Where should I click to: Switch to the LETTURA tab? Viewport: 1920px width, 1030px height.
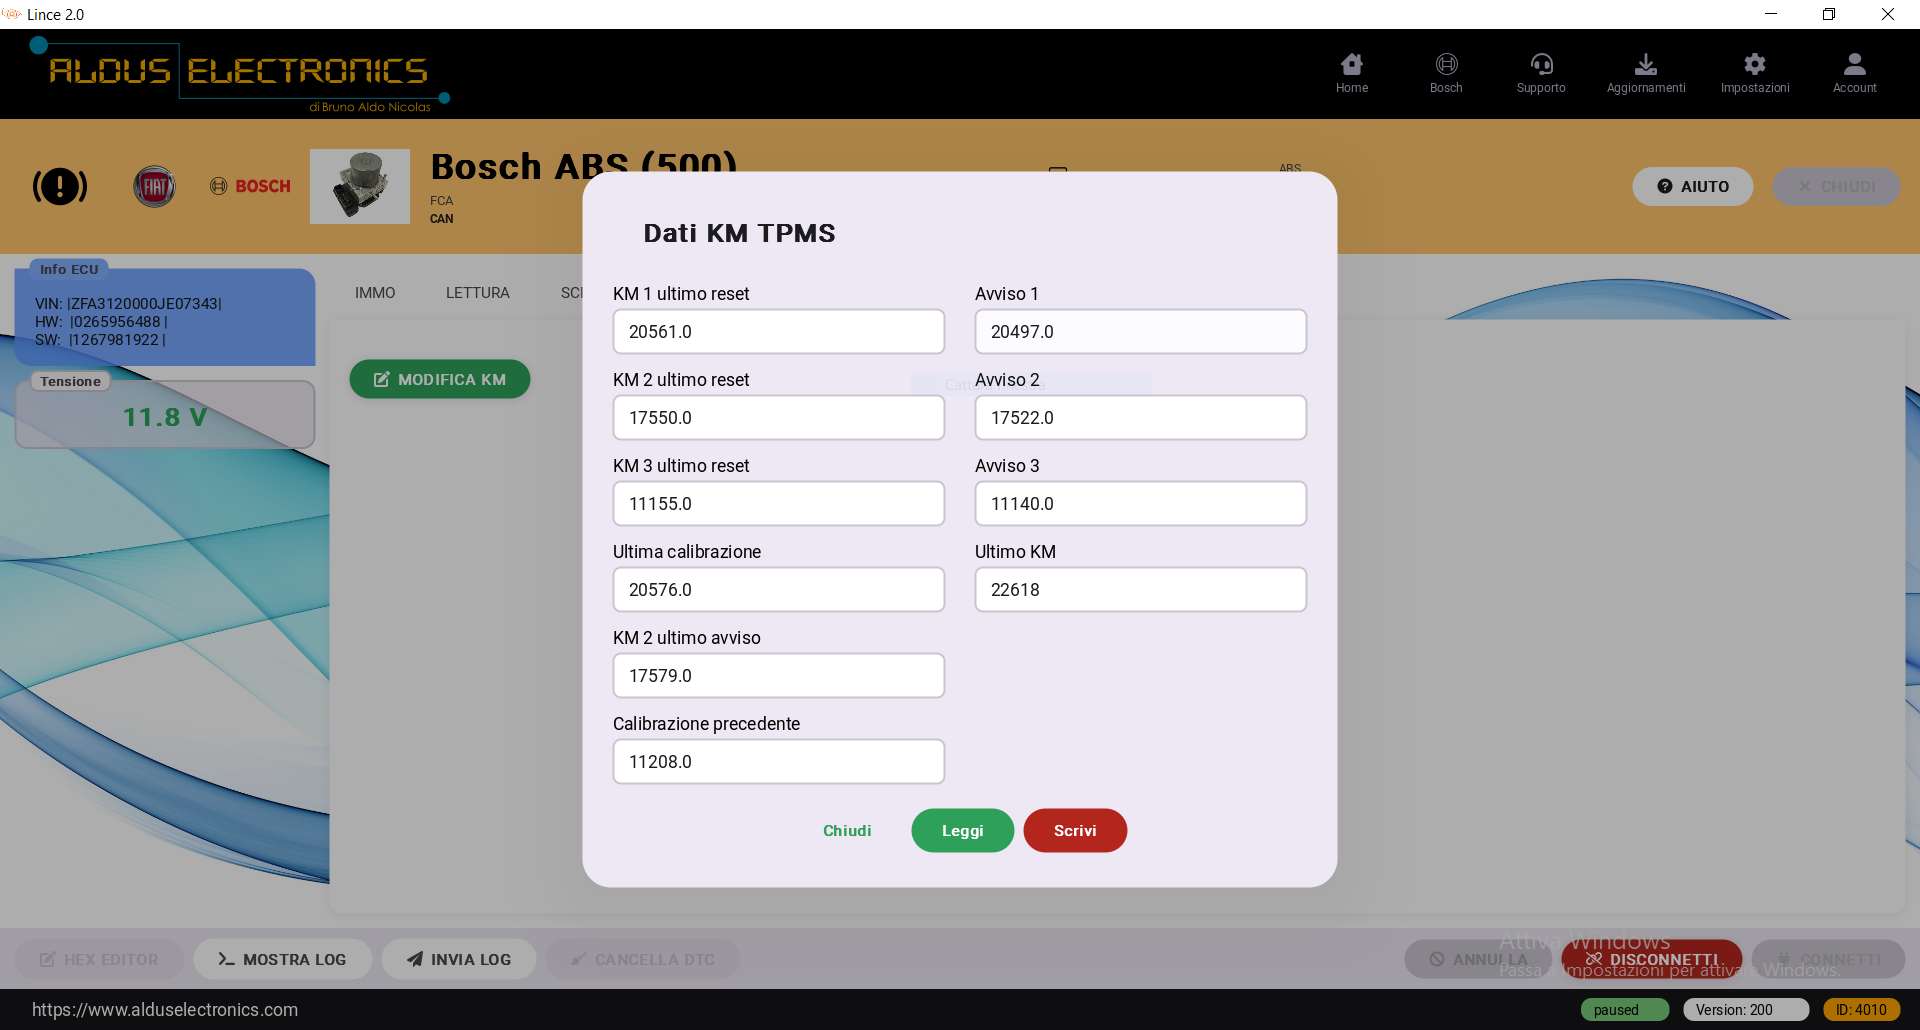(x=477, y=293)
